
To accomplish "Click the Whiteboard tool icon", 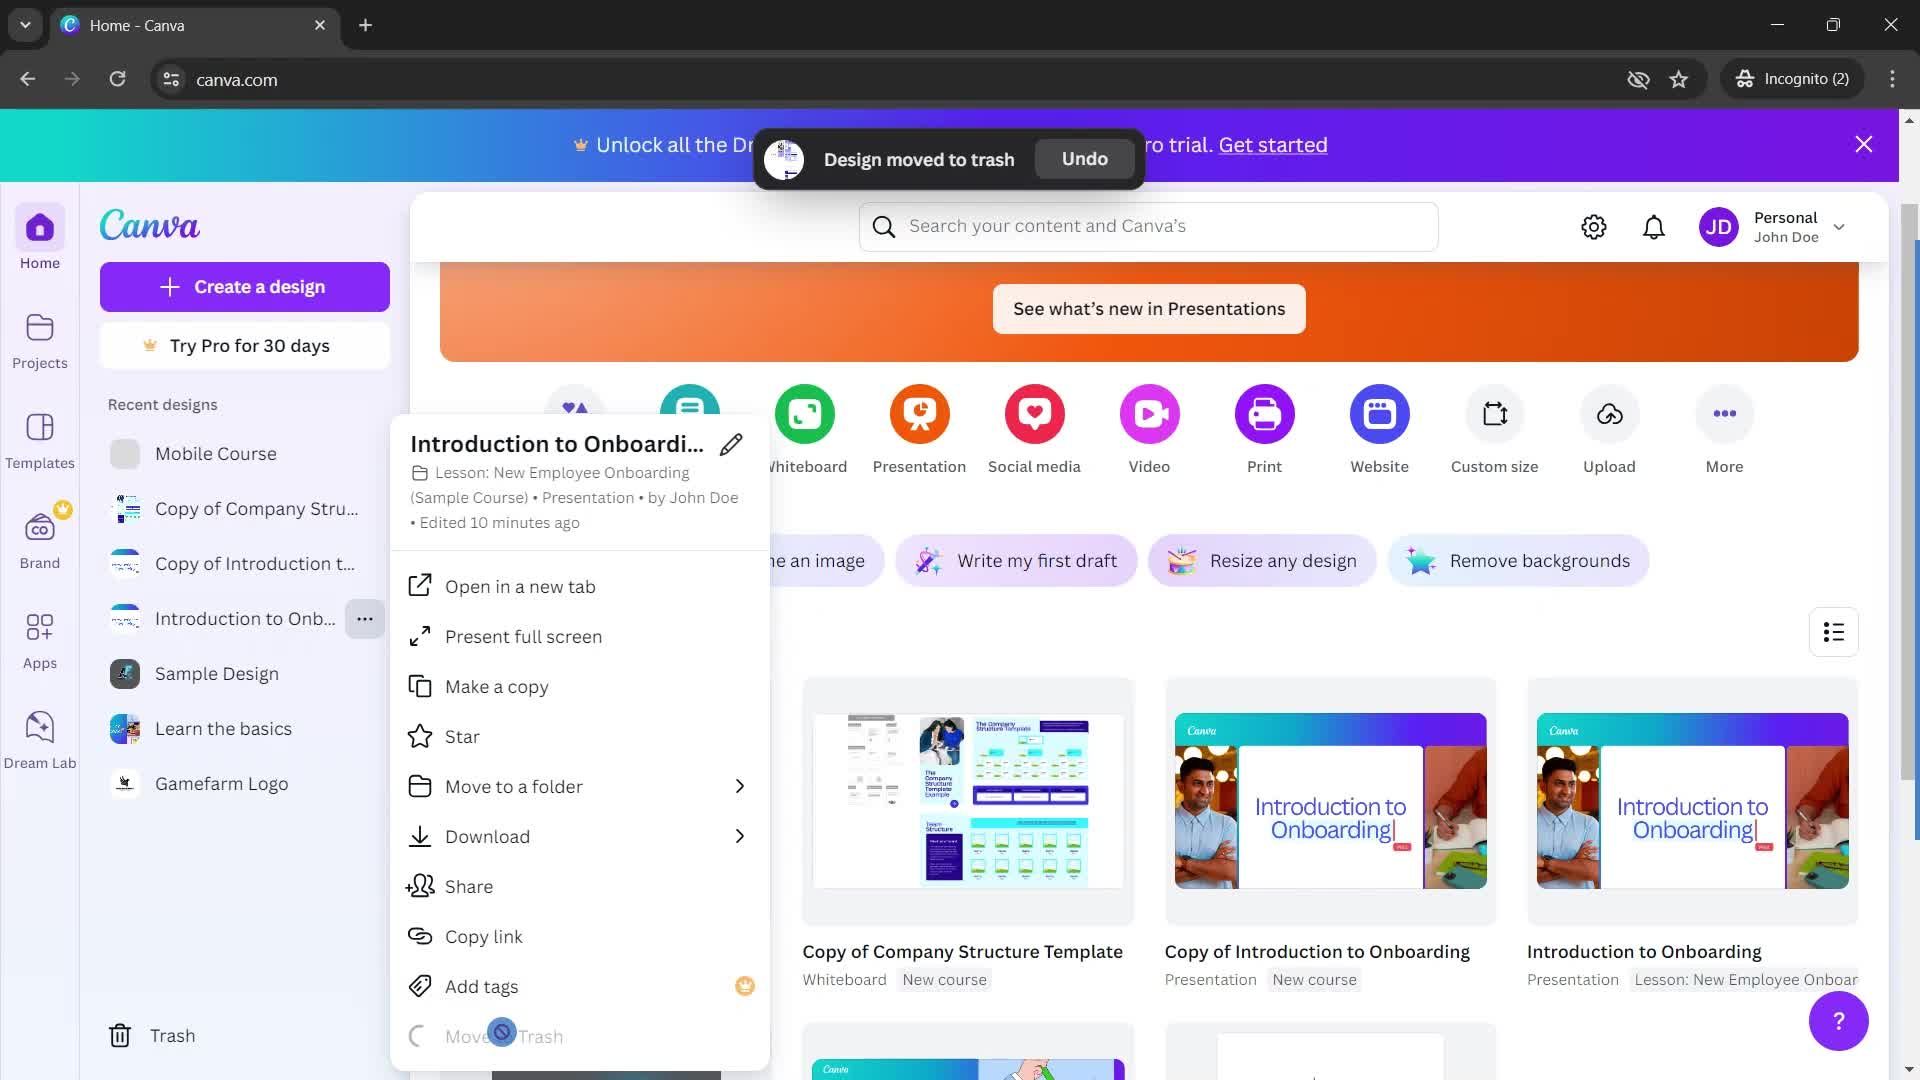I will click(806, 413).
